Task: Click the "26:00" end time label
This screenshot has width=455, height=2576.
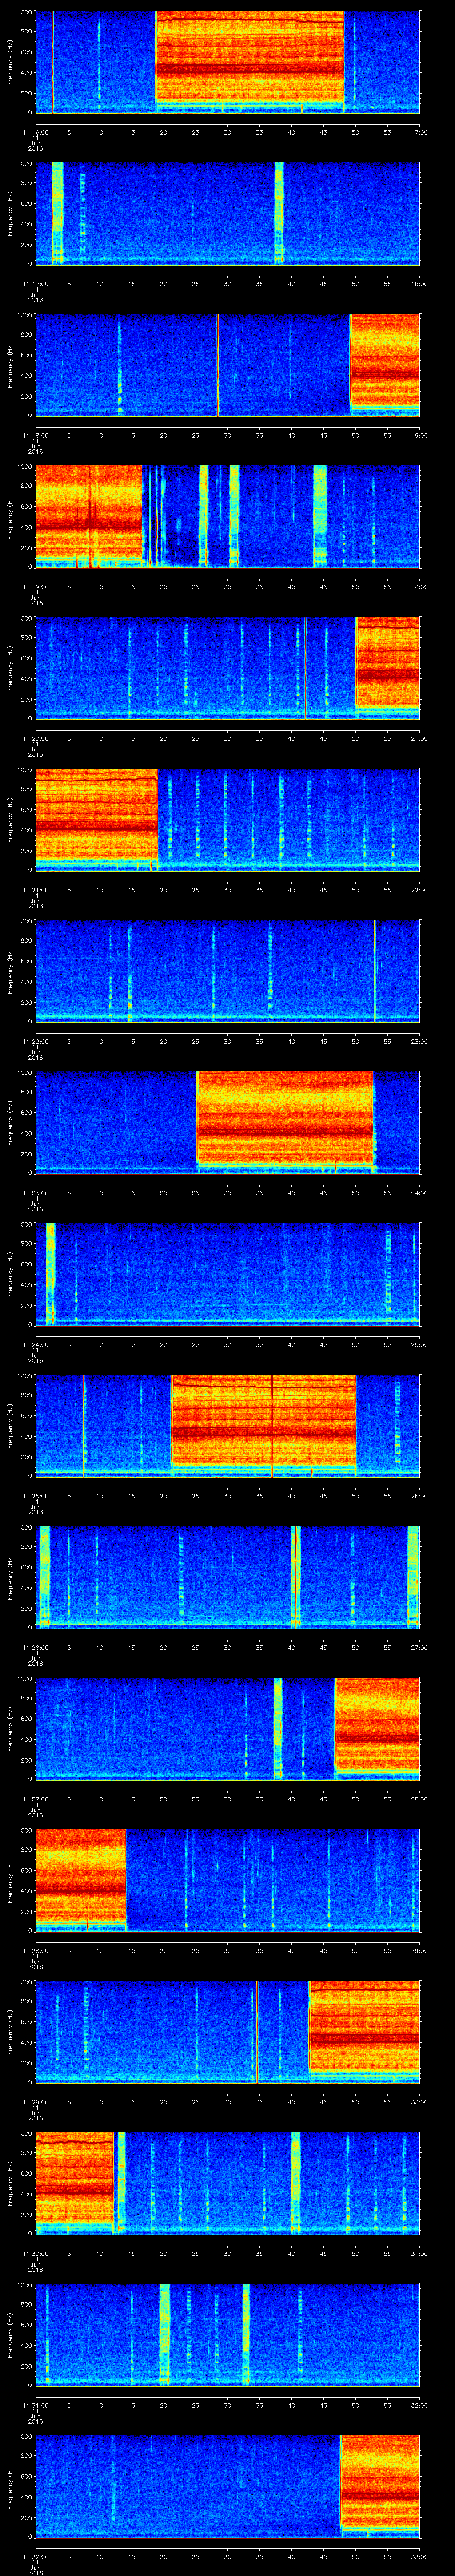Action: [x=419, y=1496]
